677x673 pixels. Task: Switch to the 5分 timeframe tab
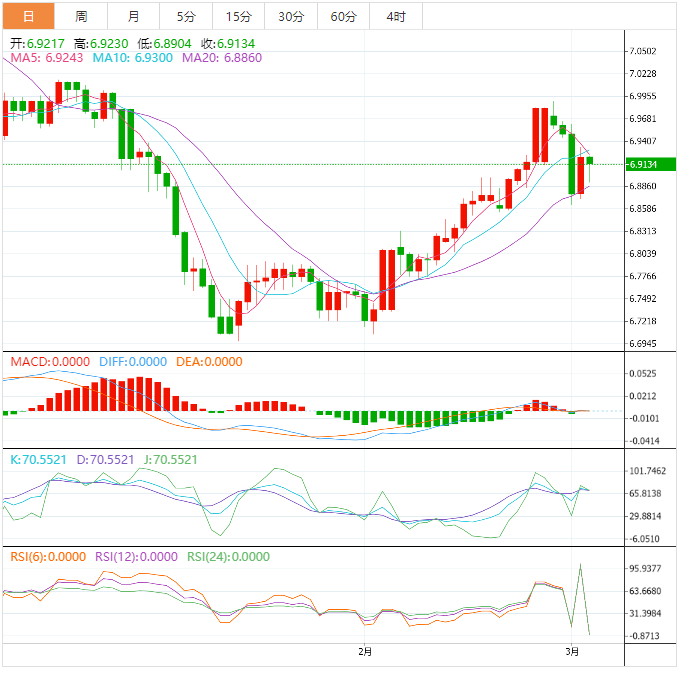(x=186, y=16)
